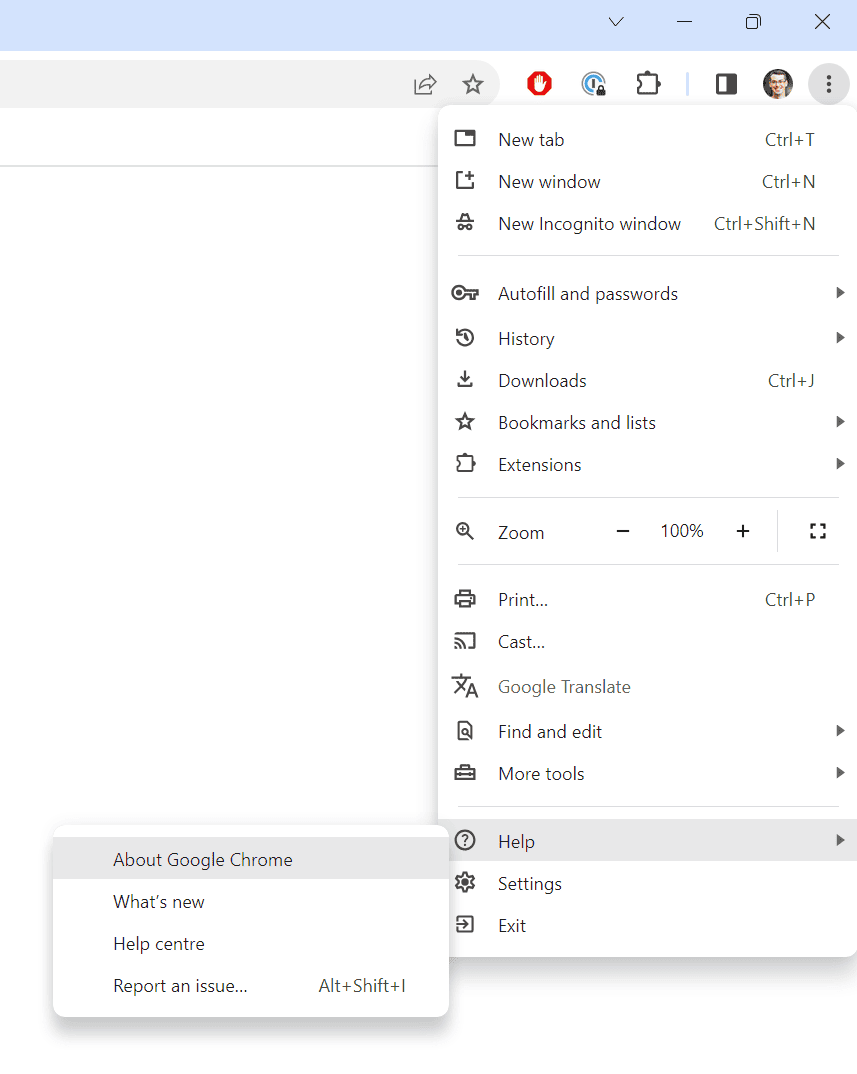This screenshot has height=1074, width=857.
Task: Open the Settings menu entry
Action: tap(530, 883)
